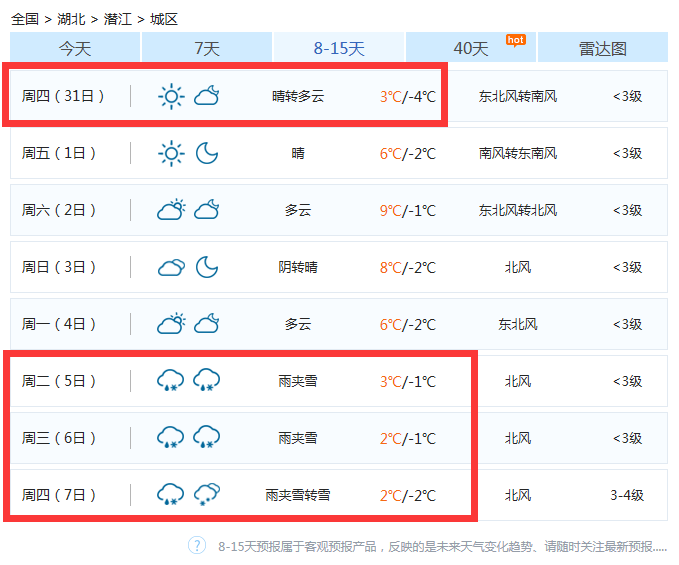Screen dimensions: 679x565
Task: Switch to the 雷达图 tab
Action: click(x=603, y=48)
